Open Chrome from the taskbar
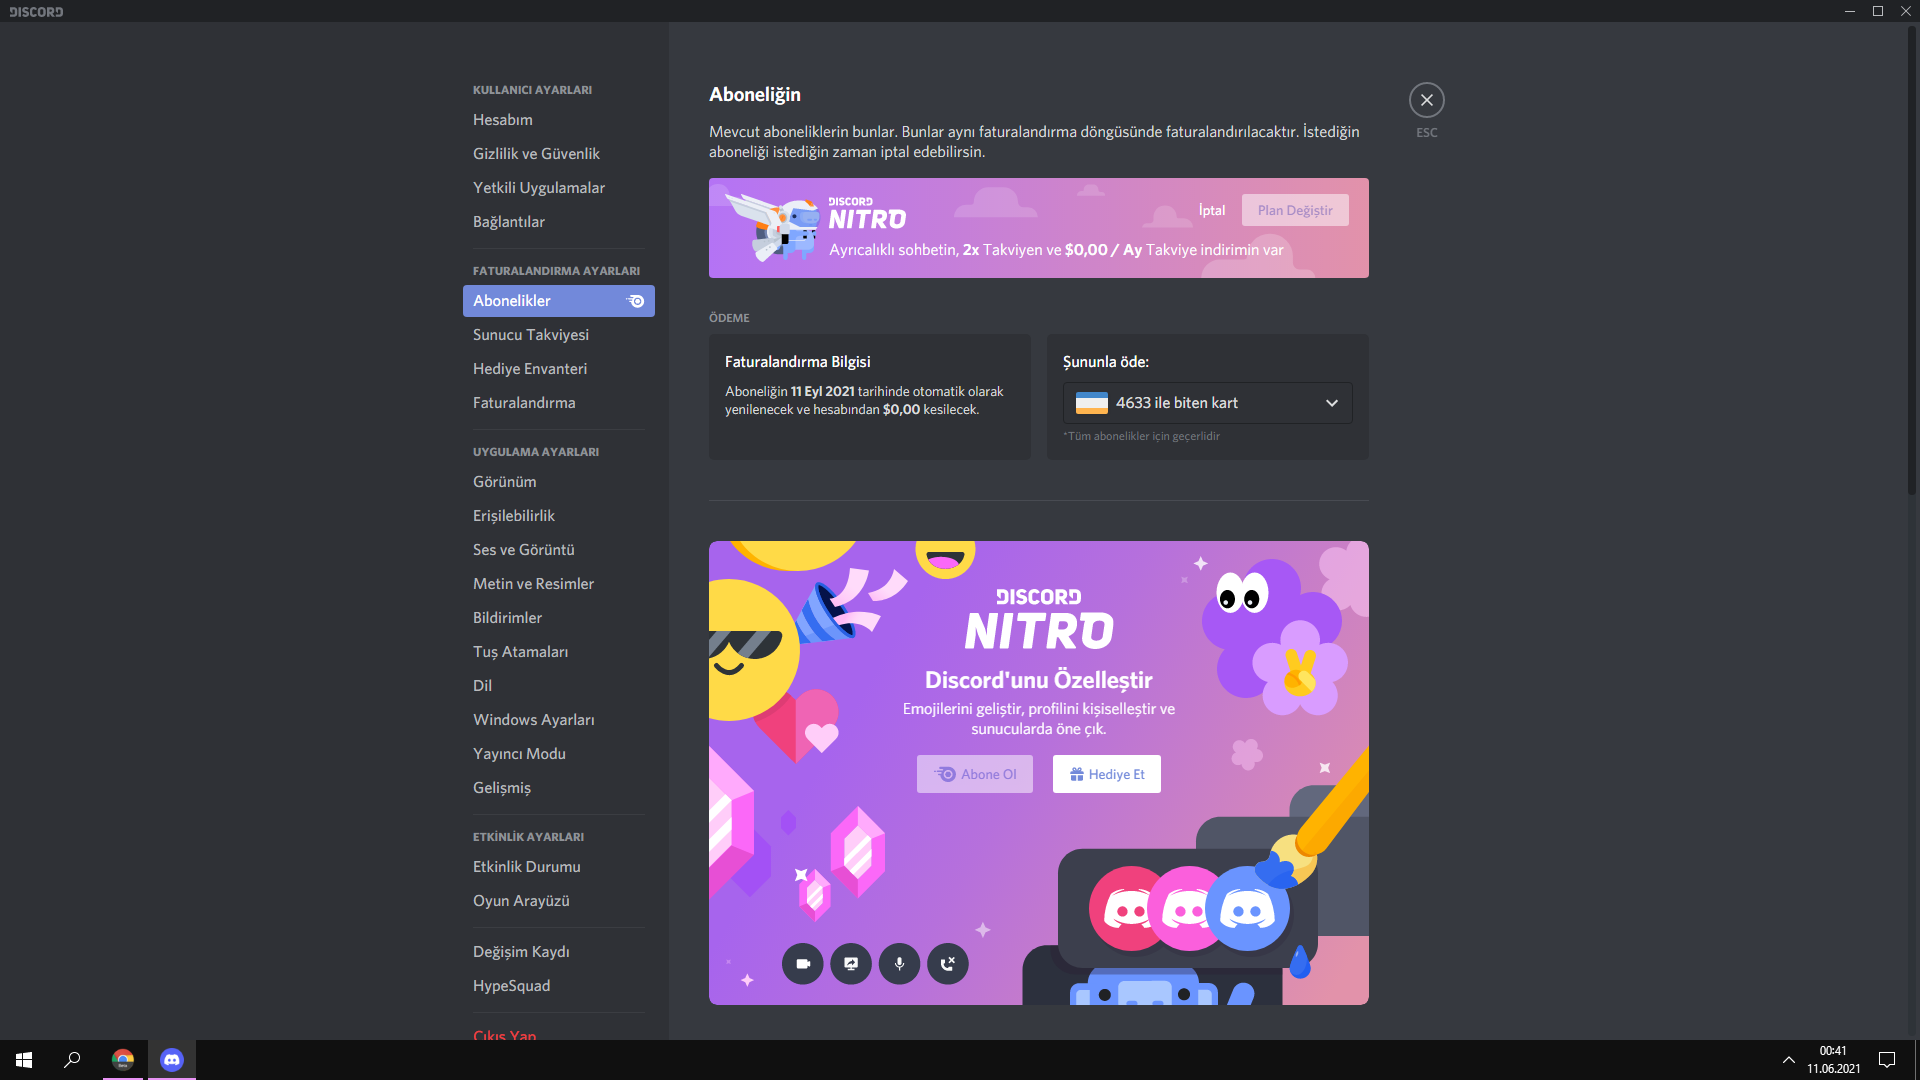 123,1060
